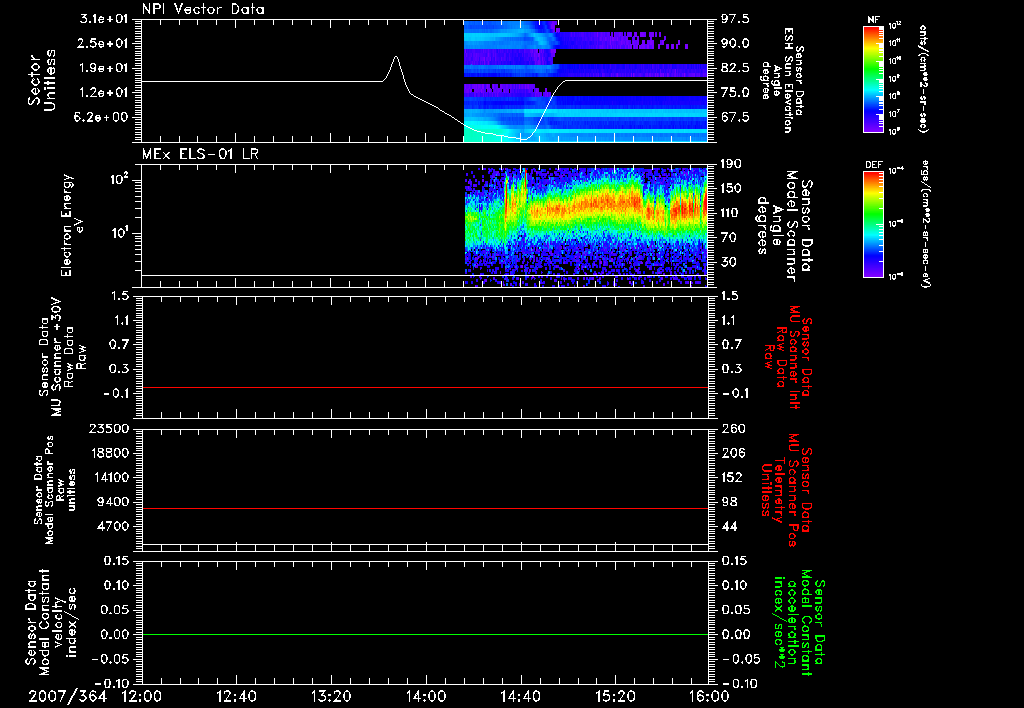Click the '2007/364' date label

(67, 696)
